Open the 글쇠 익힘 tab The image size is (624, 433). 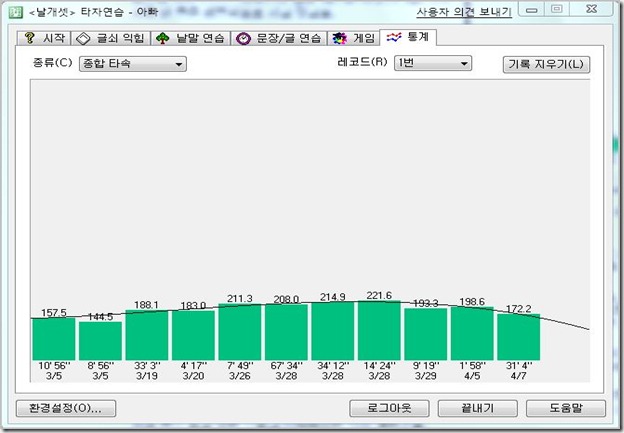tap(111, 38)
